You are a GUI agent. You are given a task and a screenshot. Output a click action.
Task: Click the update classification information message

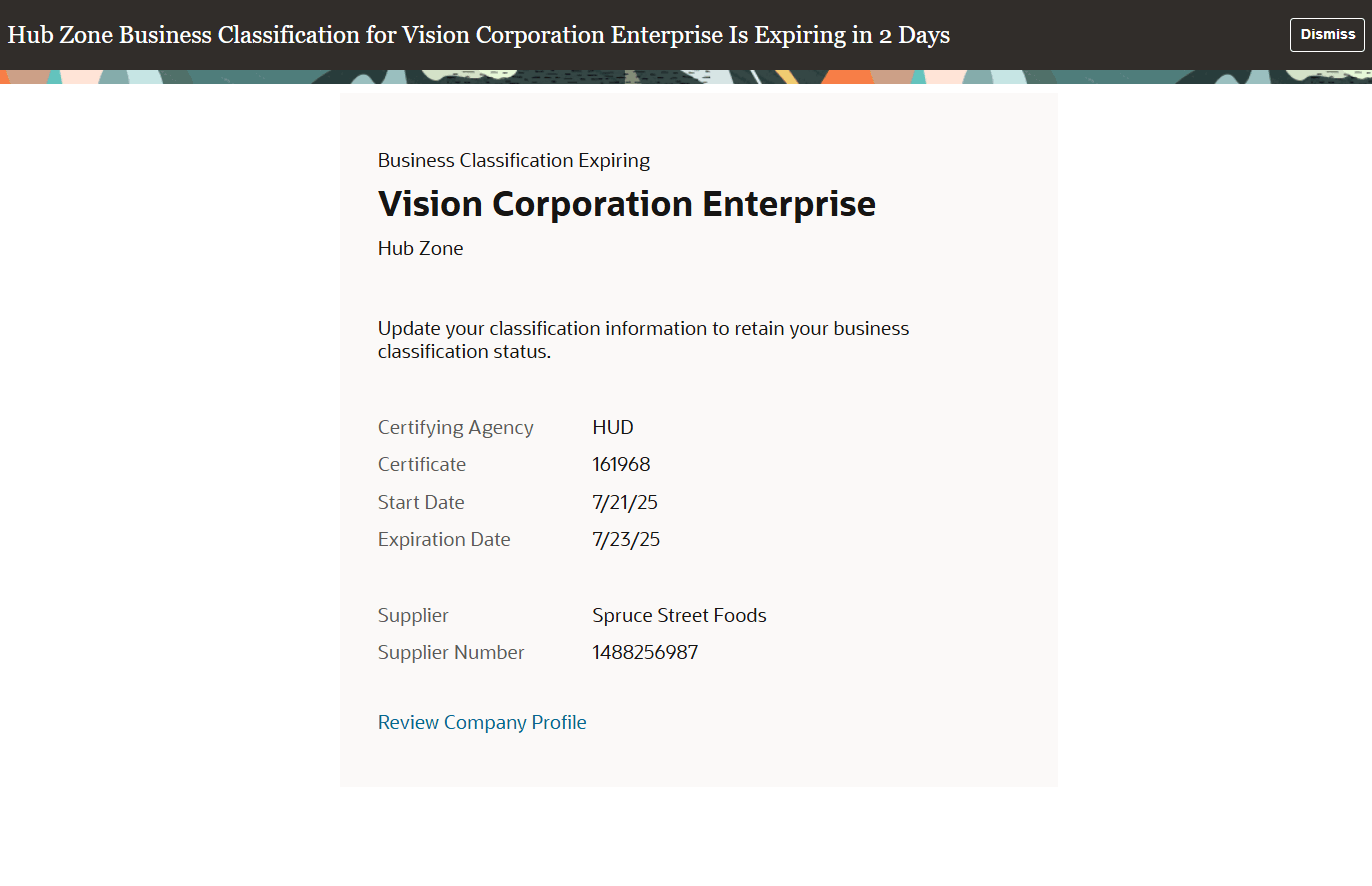(644, 340)
